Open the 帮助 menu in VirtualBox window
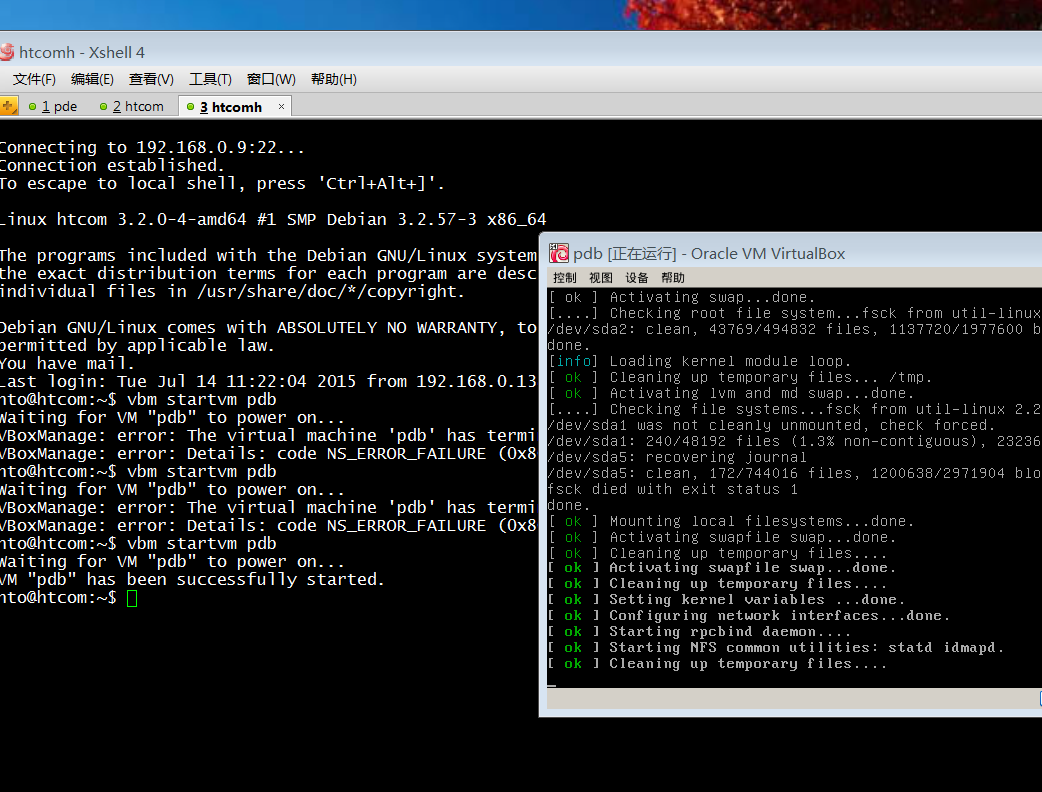 (x=672, y=278)
